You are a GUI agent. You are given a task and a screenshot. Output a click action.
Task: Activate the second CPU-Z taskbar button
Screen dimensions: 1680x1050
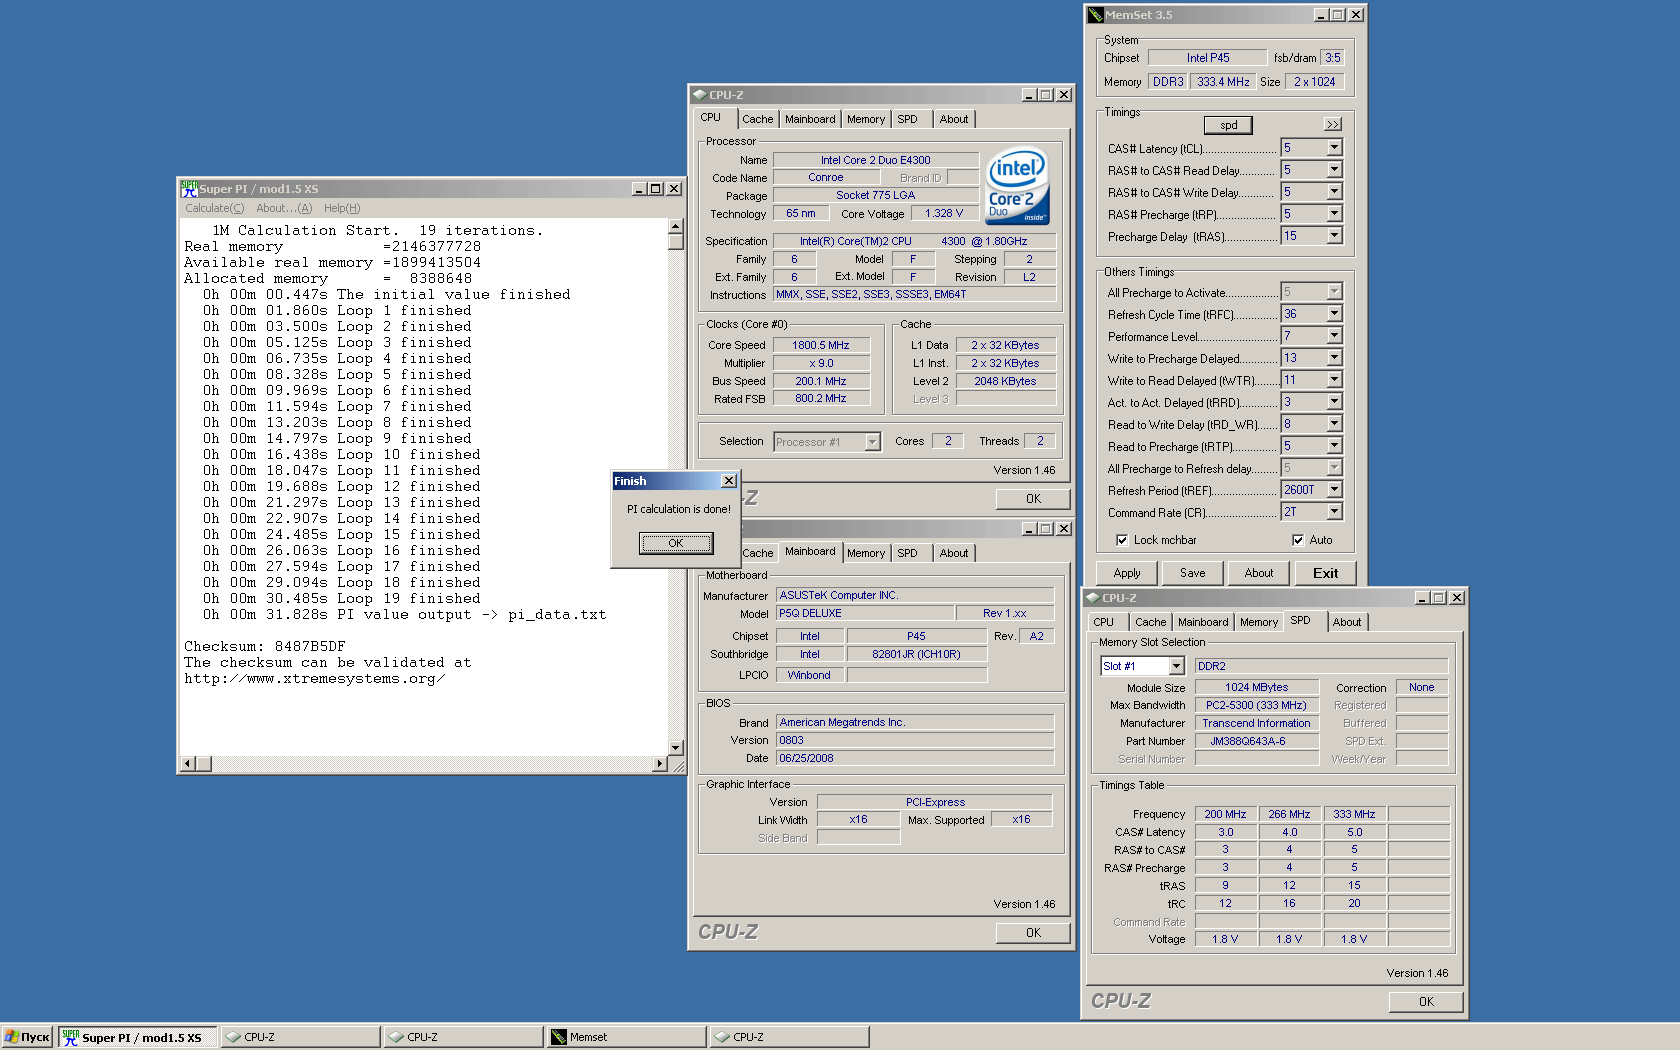pyautogui.click(x=463, y=1037)
